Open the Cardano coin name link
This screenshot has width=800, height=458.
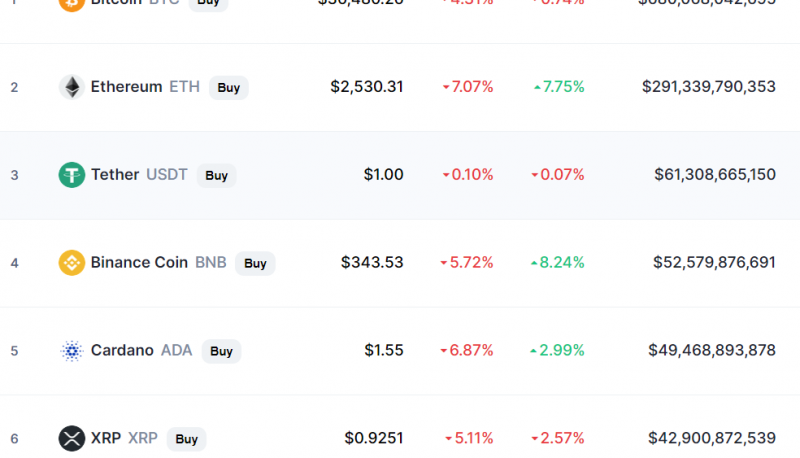[122, 350]
